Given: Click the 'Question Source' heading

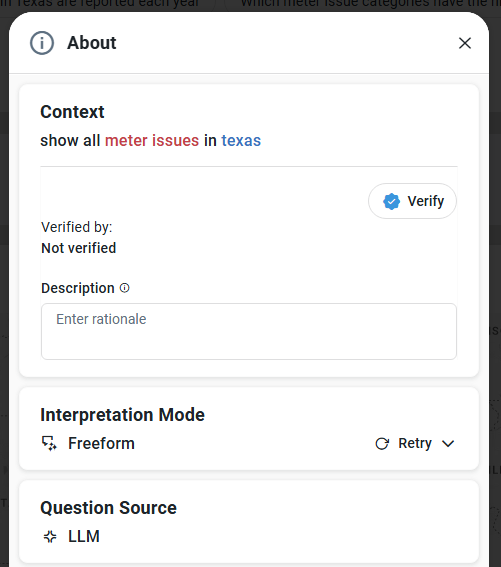Looking at the screenshot, I should 109,508.
